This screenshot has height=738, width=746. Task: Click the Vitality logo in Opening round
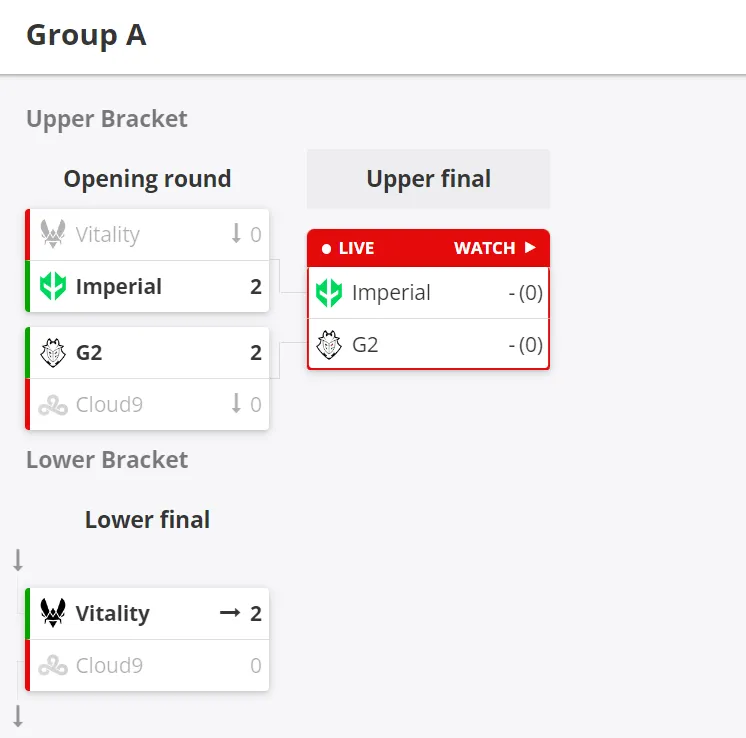coord(53,234)
